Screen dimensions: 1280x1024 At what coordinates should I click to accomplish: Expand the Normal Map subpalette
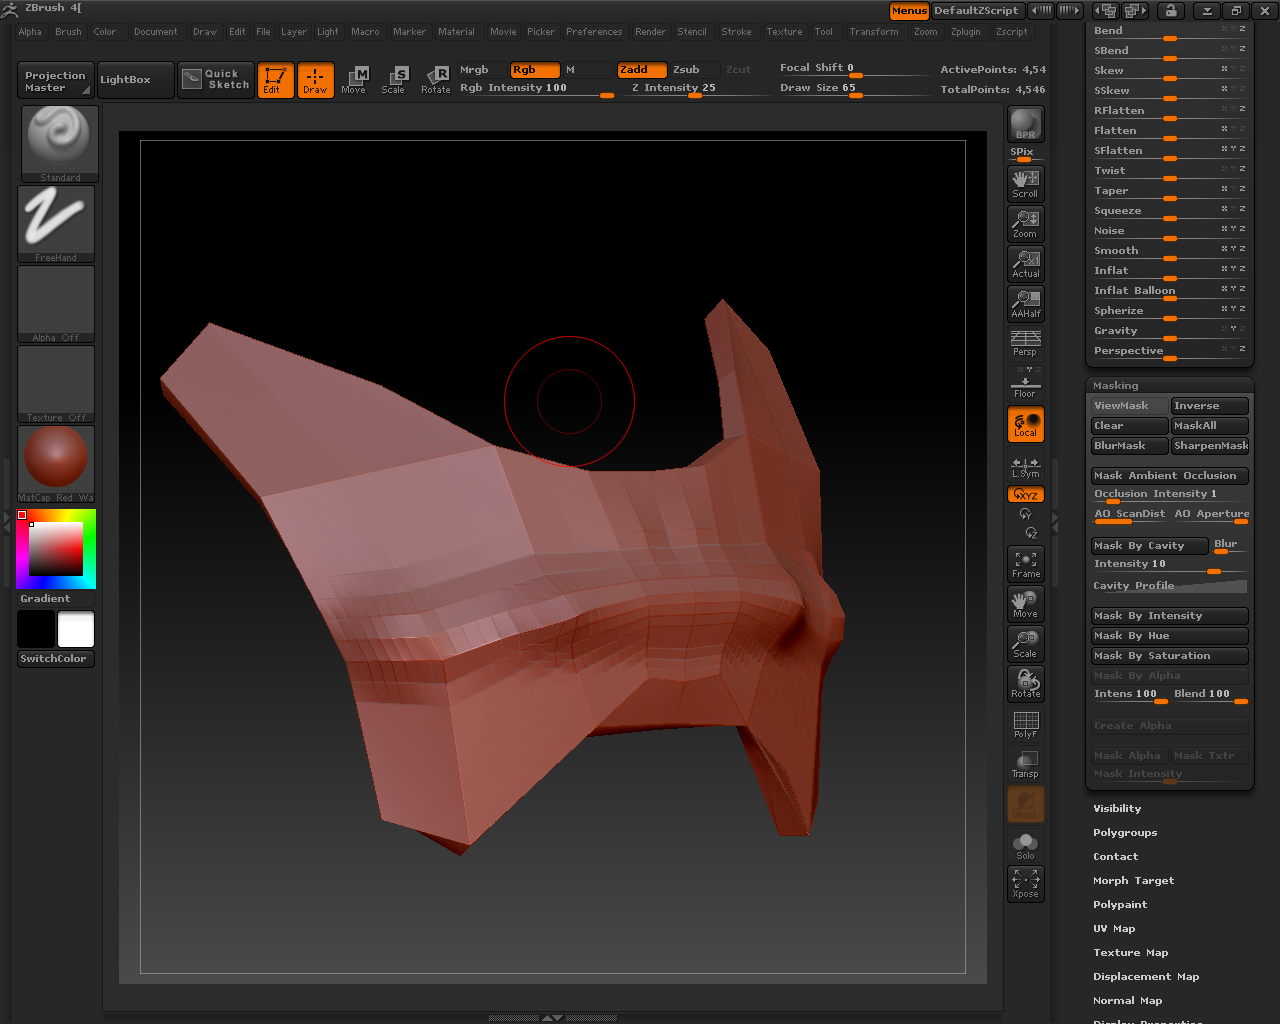(1128, 1000)
